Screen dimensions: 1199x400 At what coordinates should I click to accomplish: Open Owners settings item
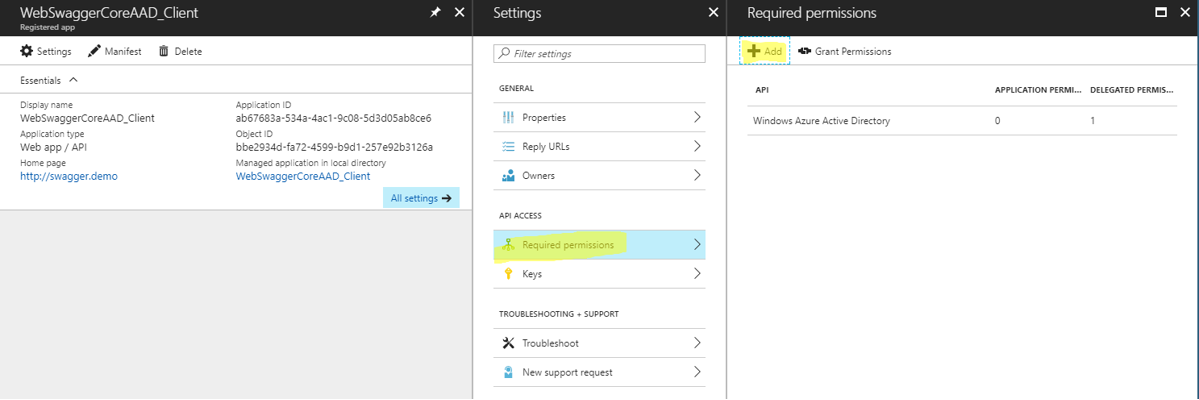click(600, 175)
